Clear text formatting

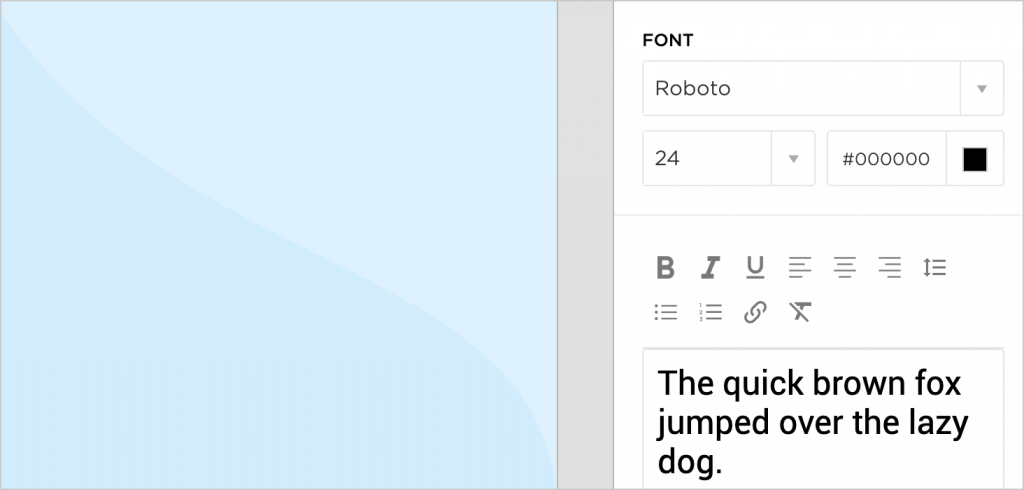tap(800, 312)
